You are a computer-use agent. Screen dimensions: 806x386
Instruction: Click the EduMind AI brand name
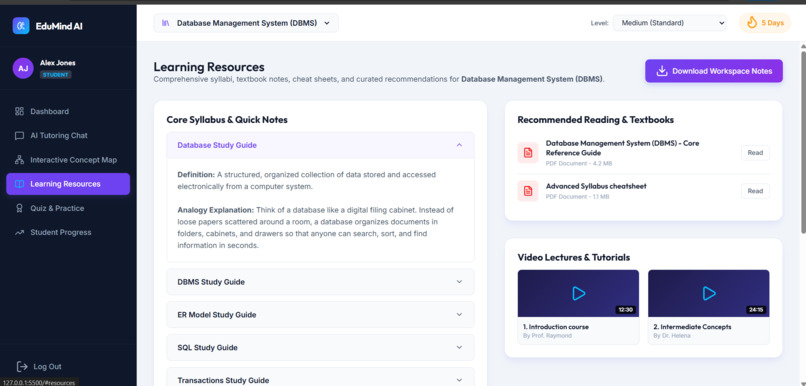(x=59, y=26)
